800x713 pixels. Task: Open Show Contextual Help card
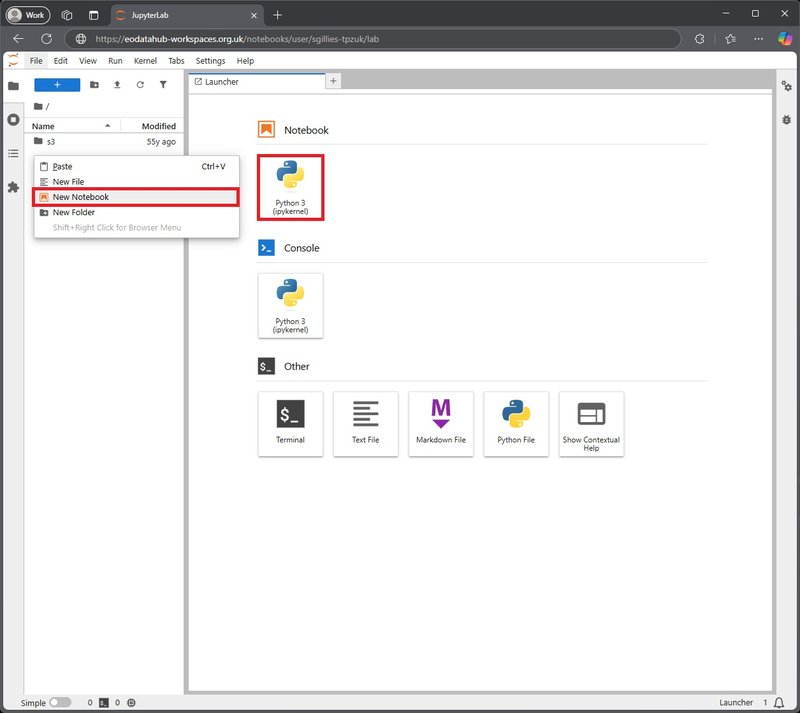click(x=590, y=423)
